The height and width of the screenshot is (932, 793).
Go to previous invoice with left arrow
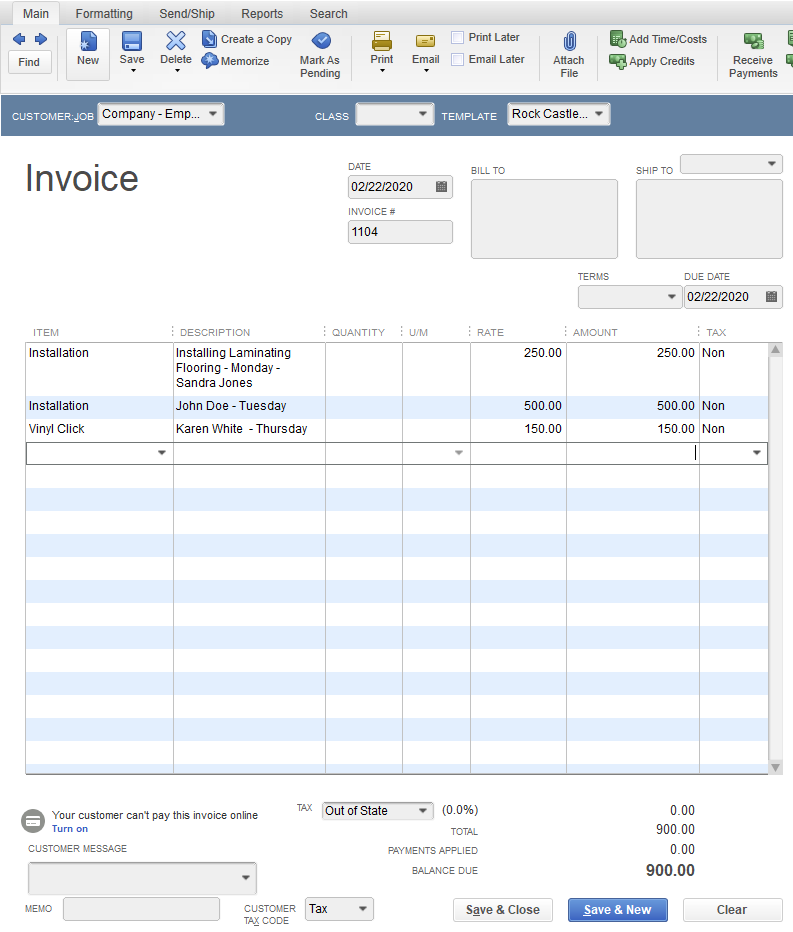click(19, 39)
